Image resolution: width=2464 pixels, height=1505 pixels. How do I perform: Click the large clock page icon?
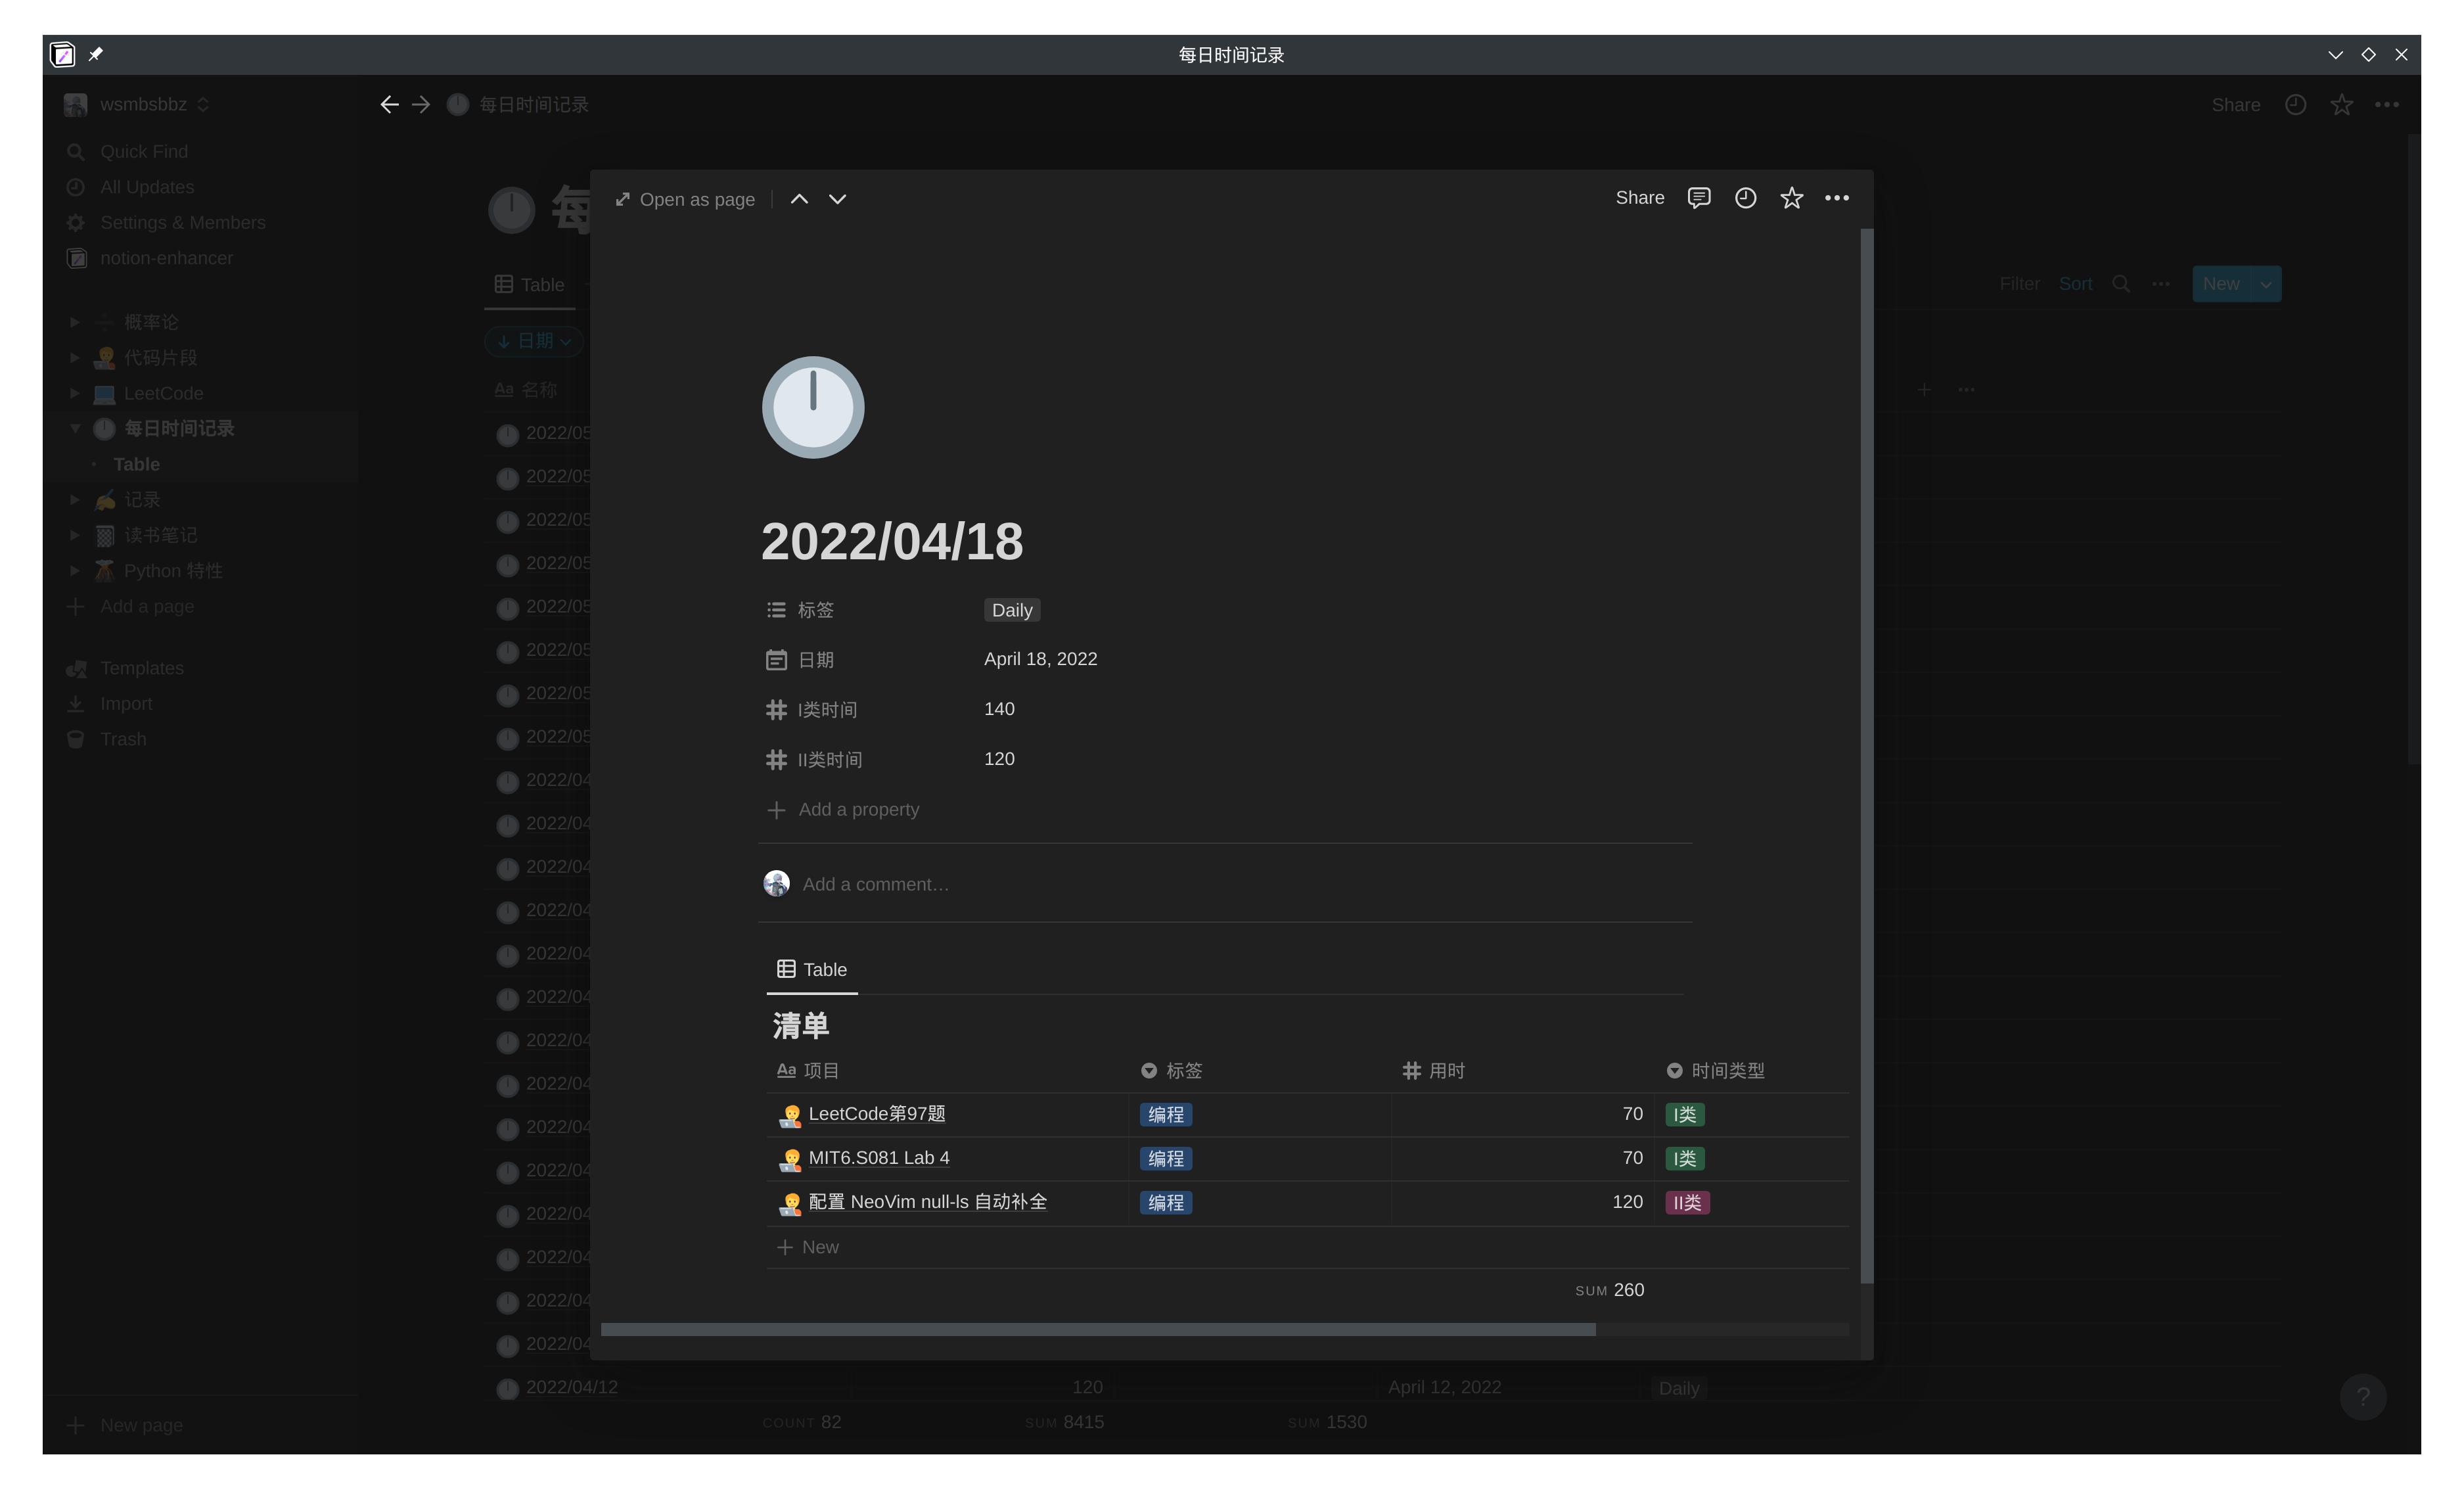(813, 407)
